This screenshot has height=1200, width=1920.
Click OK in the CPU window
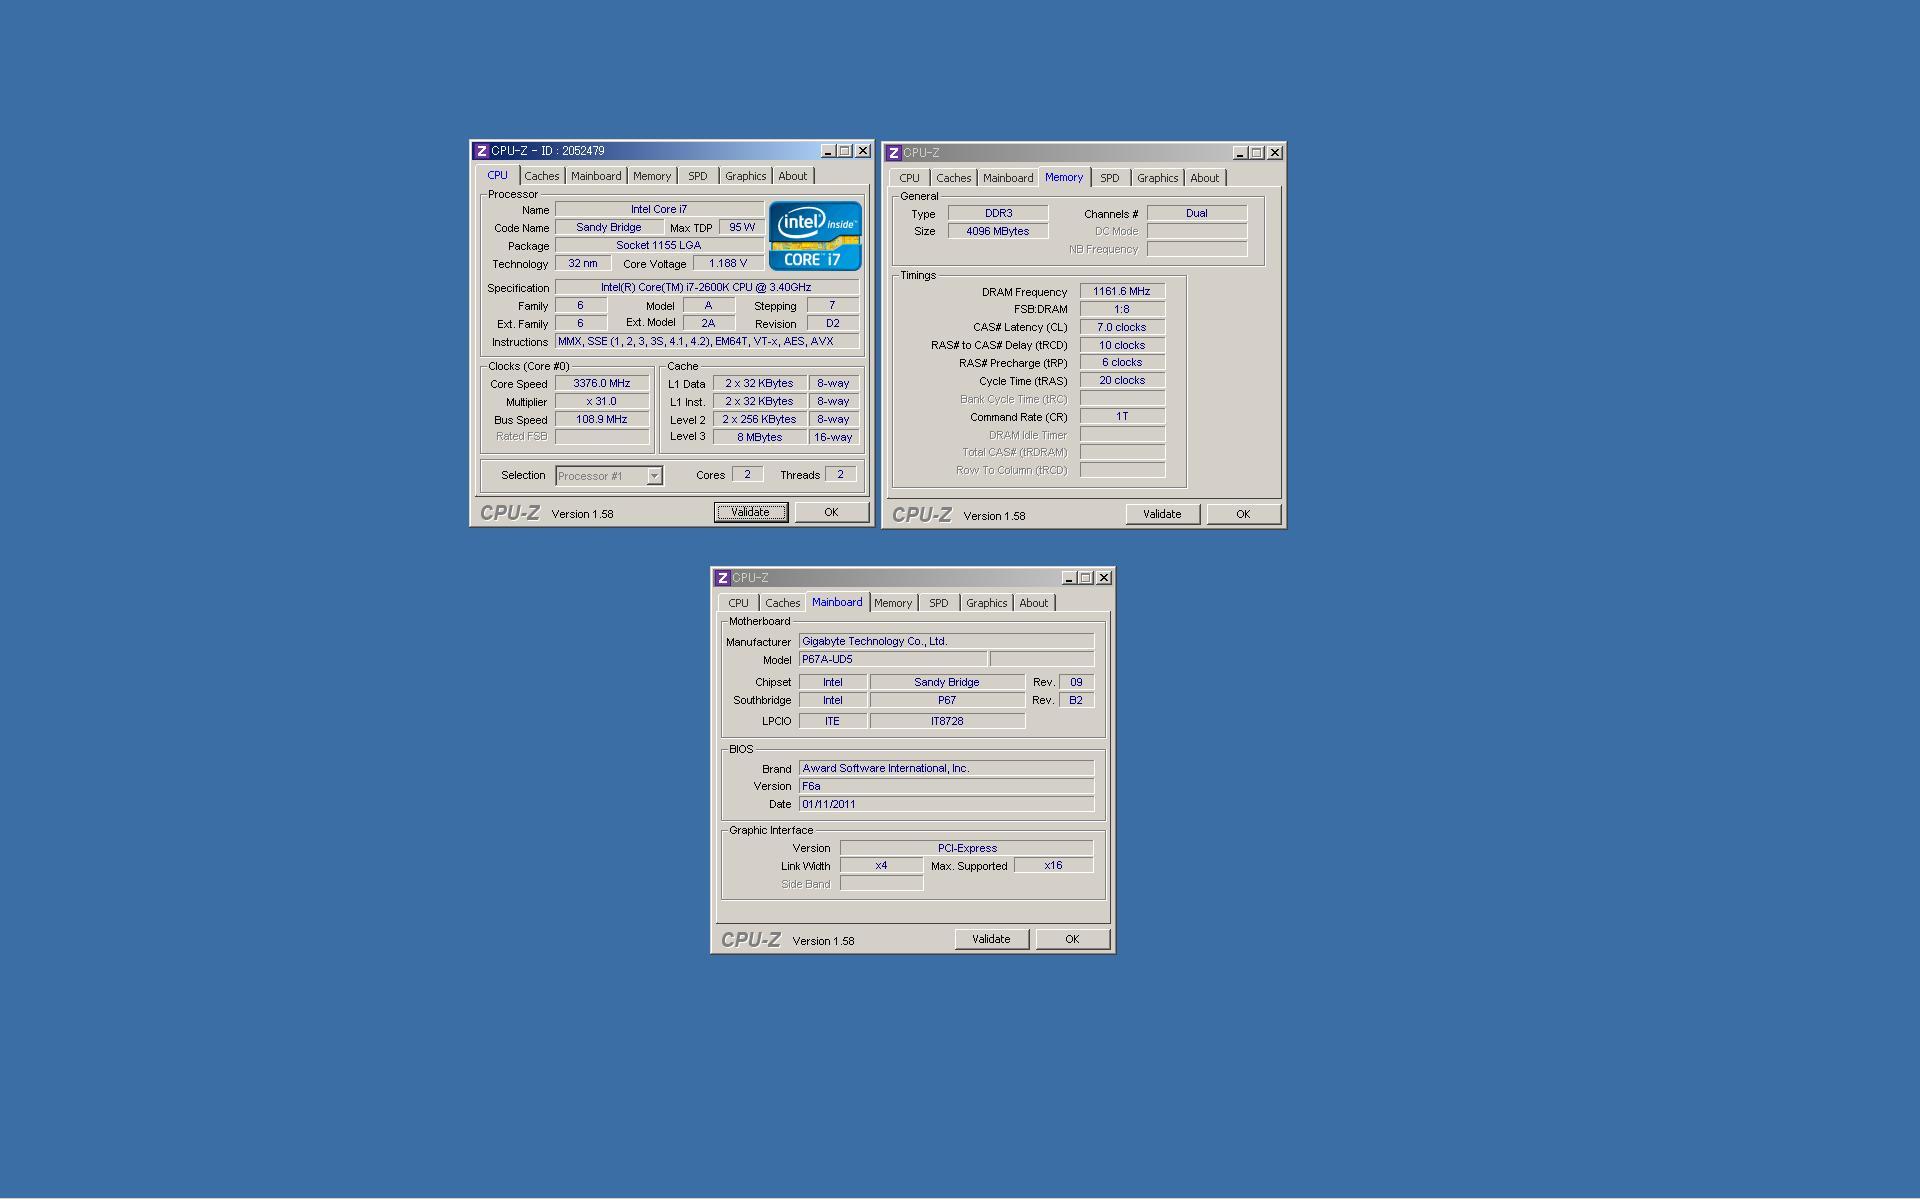tap(831, 512)
